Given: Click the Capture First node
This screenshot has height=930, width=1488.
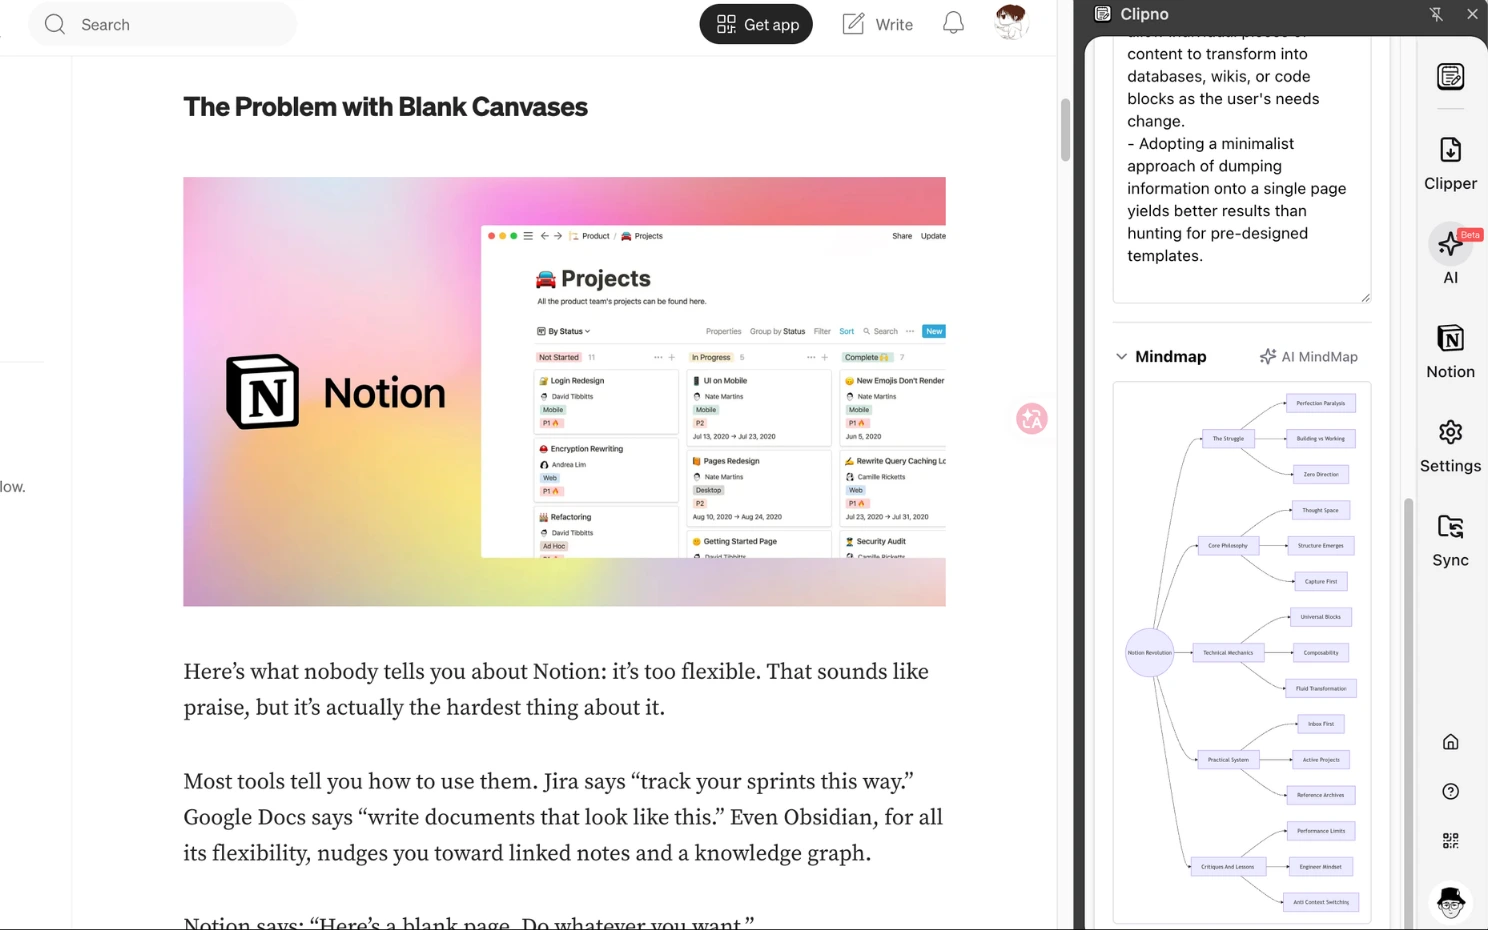Looking at the screenshot, I should [x=1321, y=581].
